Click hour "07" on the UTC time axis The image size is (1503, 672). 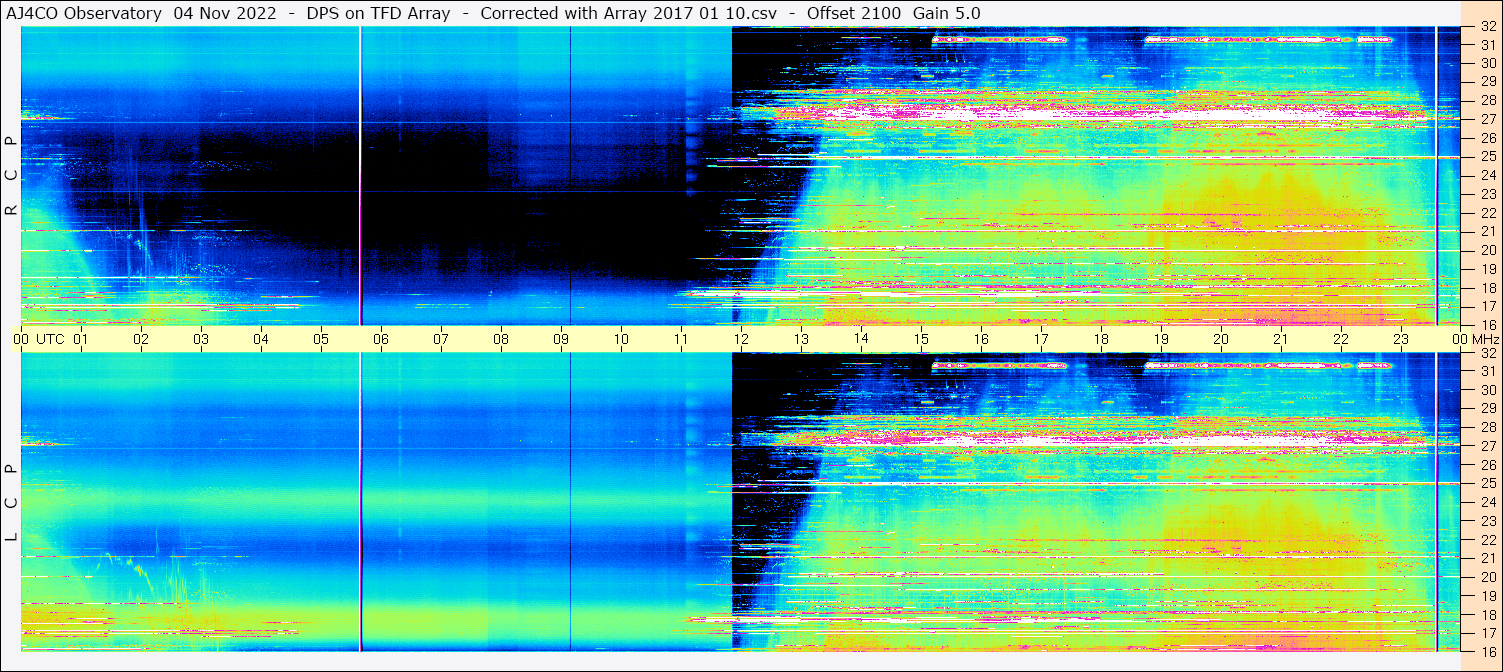441,339
